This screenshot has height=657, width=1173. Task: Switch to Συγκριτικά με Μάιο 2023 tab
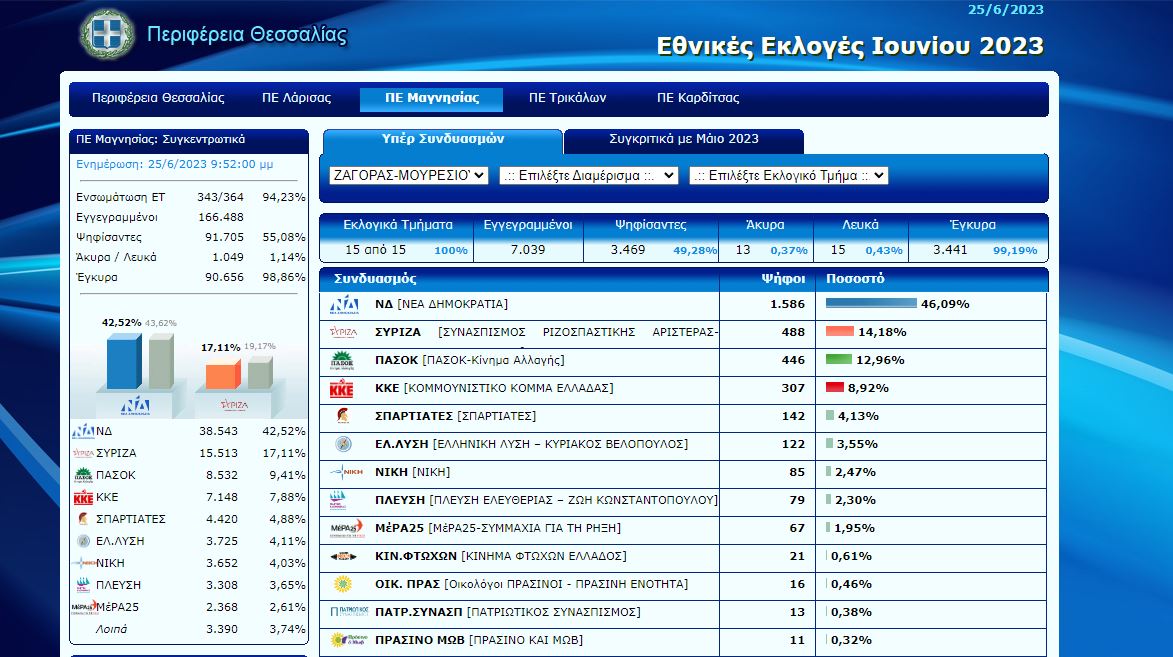[684, 141]
